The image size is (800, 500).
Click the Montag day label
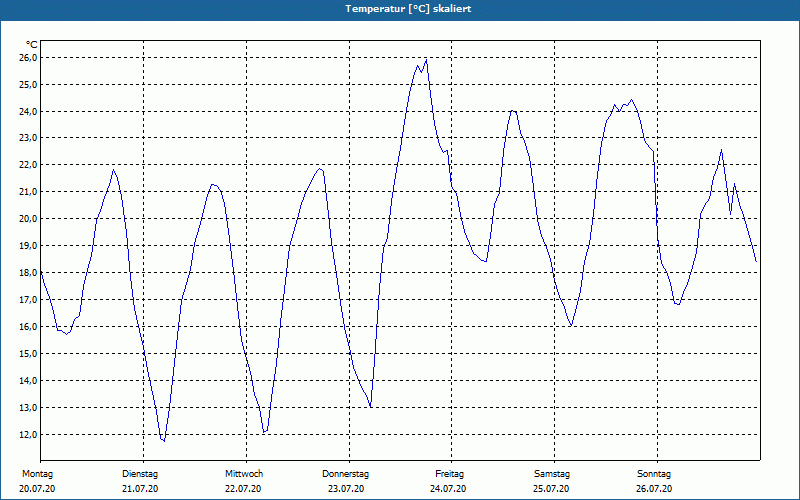click(37, 474)
